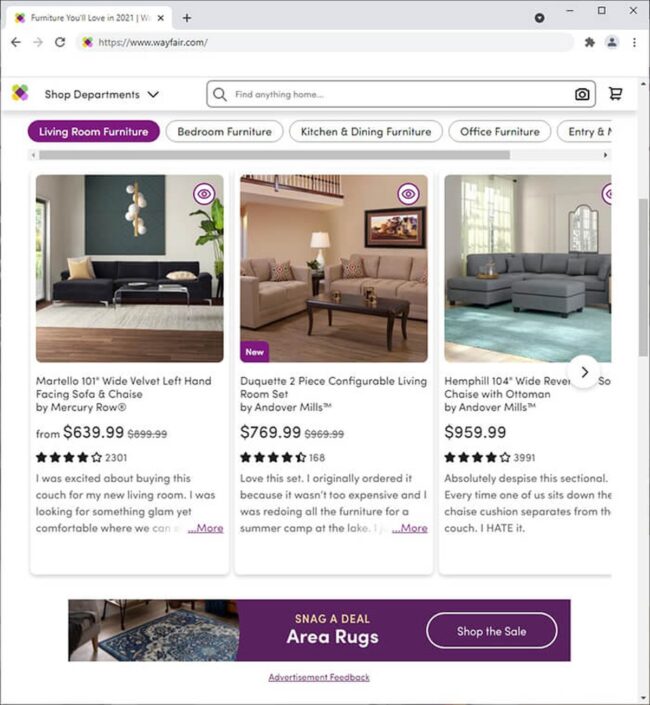Reload the page with refresh icon
This screenshot has height=705, width=650.
60,42
